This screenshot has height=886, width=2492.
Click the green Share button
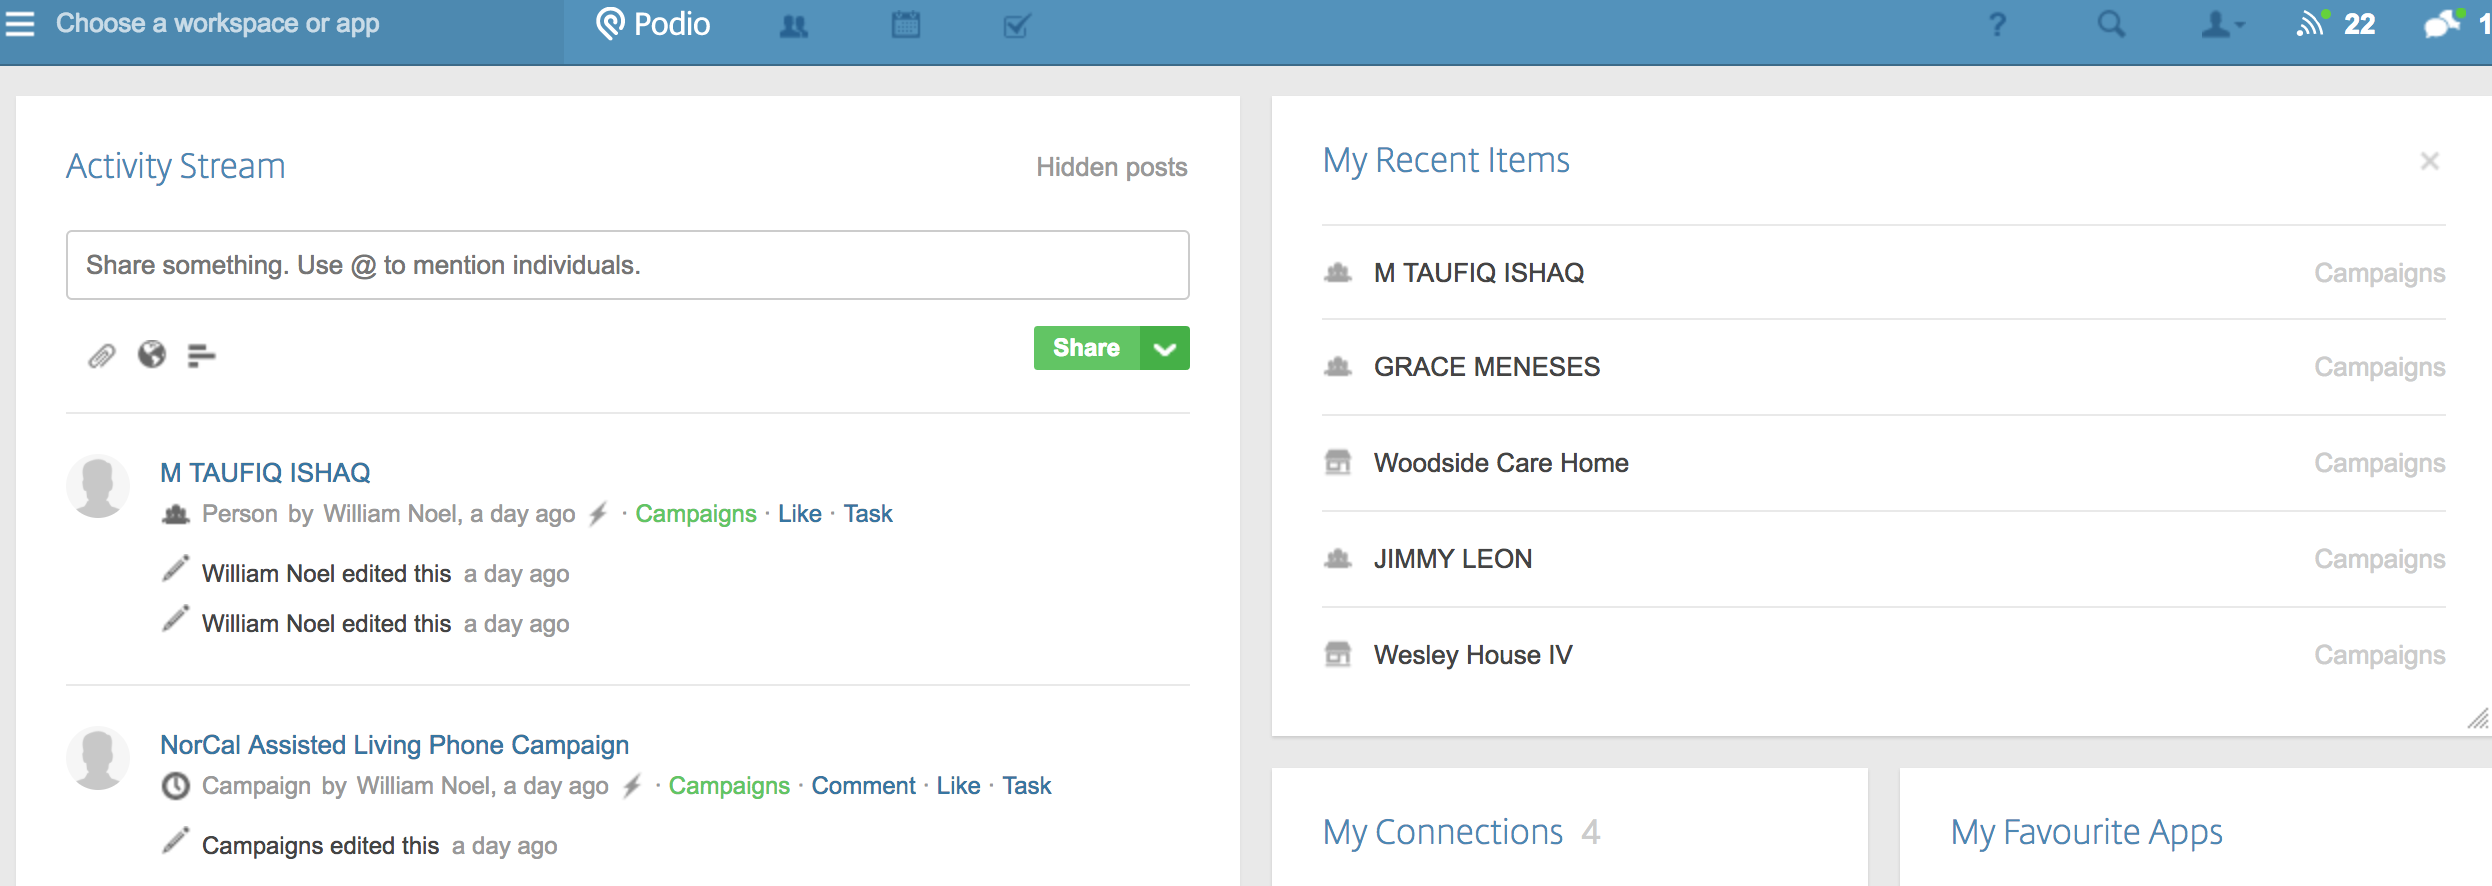(x=1086, y=348)
